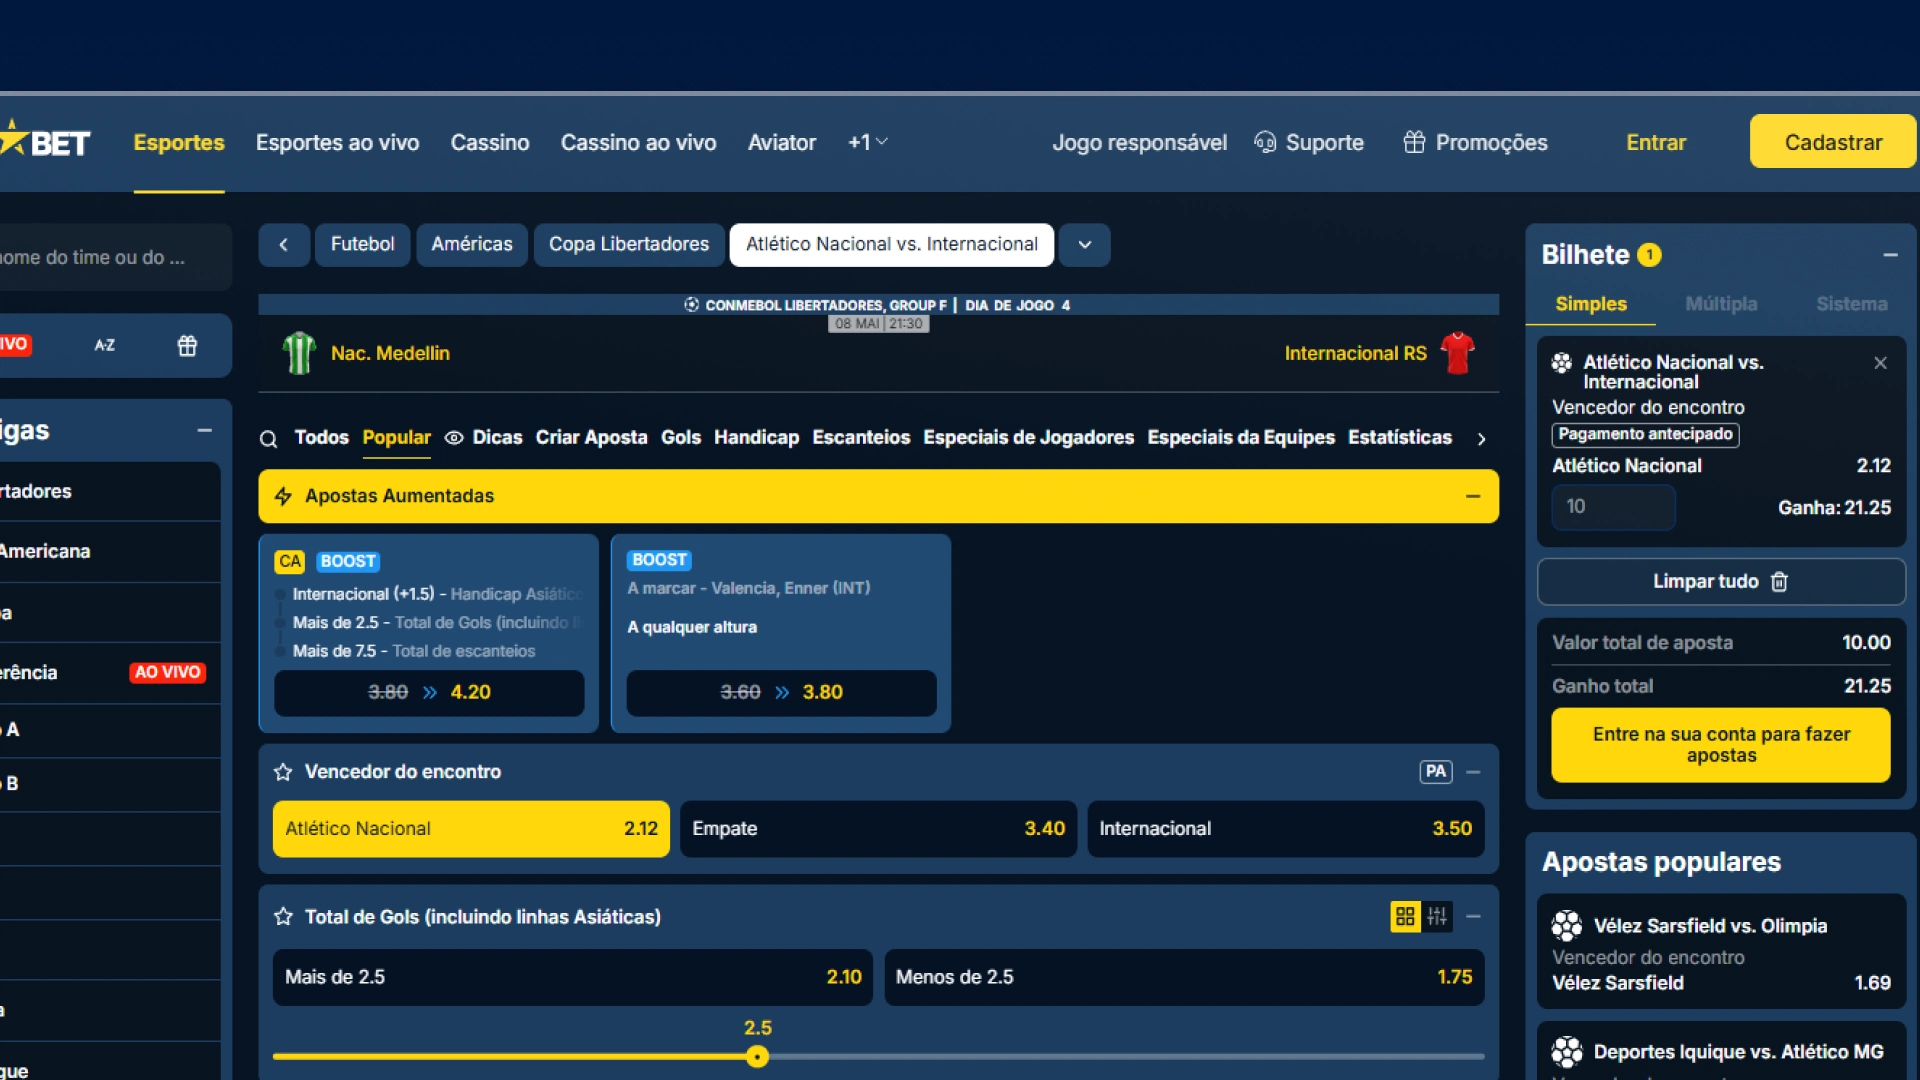Click the Cadastrar button
Viewport: 1920px width, 1080px height.
point(1833,142)
